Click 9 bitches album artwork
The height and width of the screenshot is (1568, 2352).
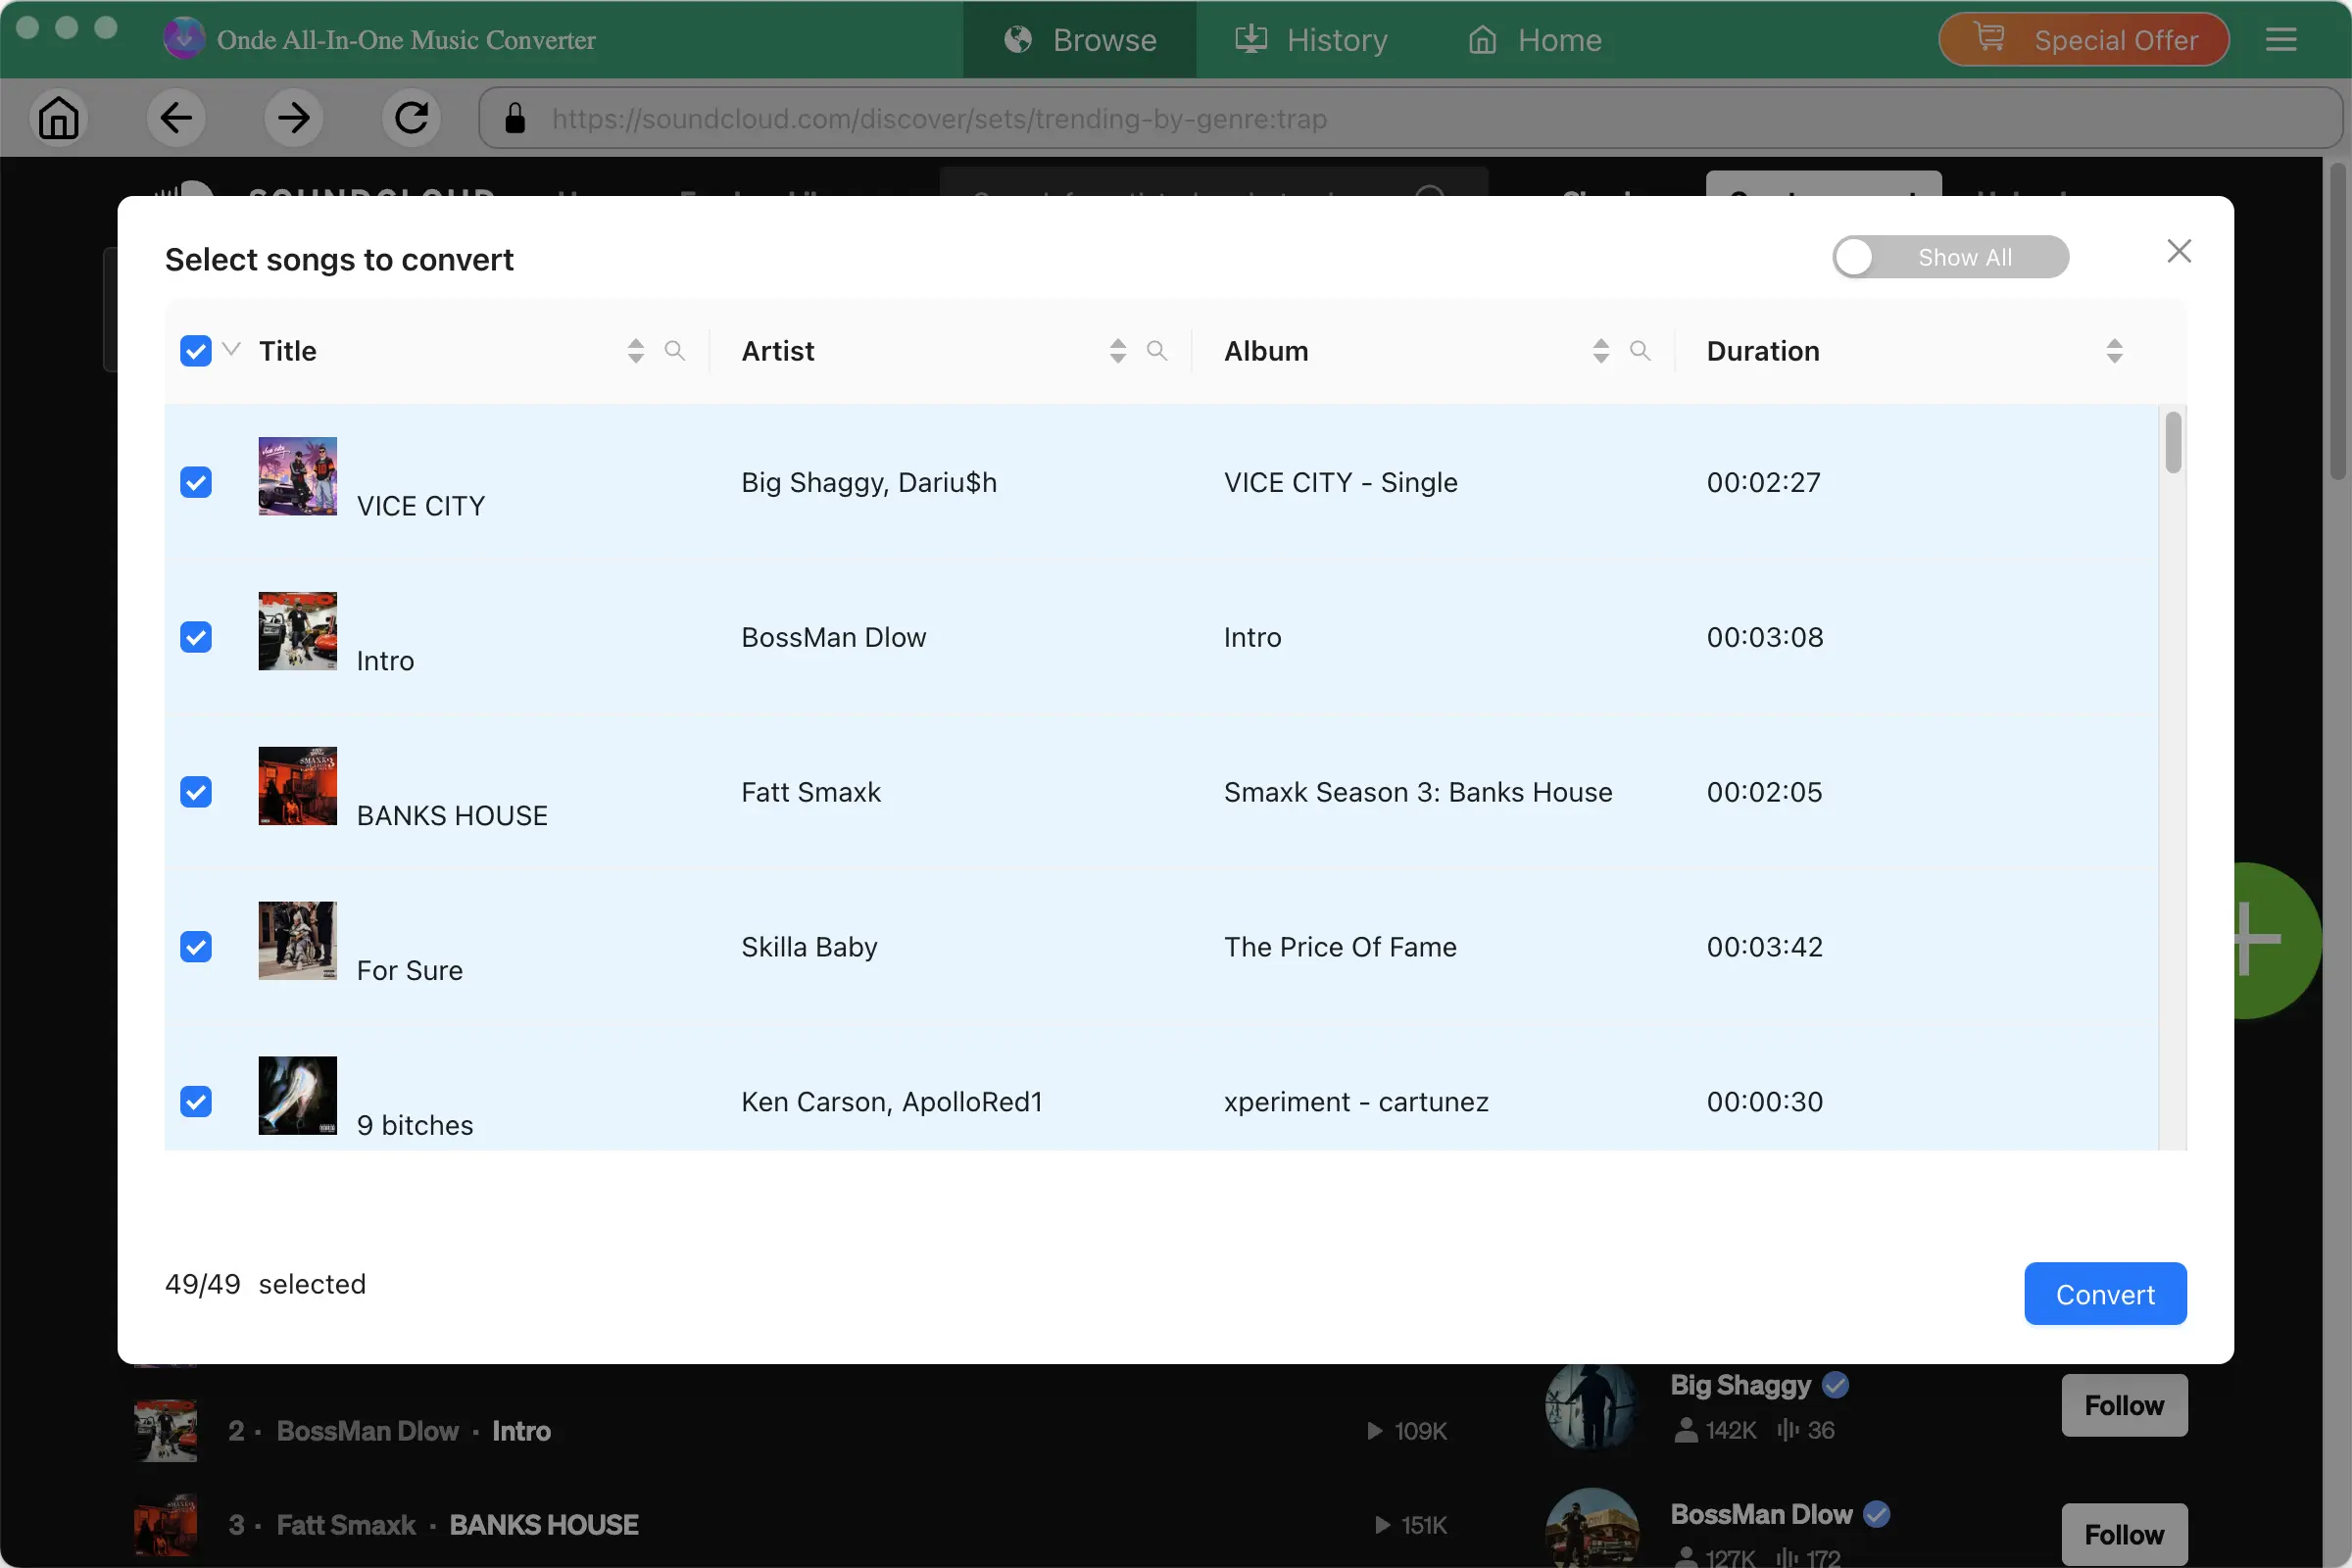[x=298, y=1096]
